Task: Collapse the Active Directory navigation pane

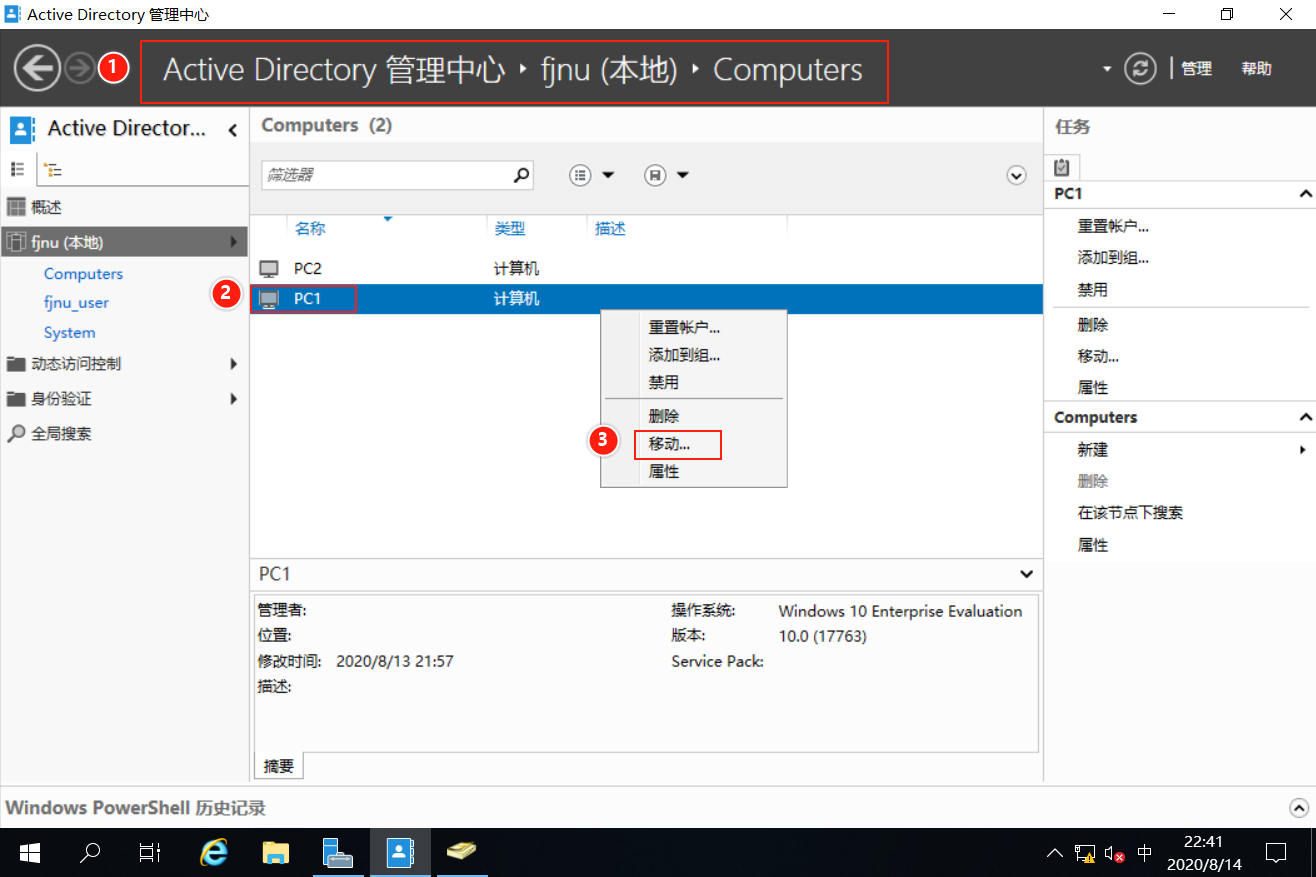Action: point(232,129)
